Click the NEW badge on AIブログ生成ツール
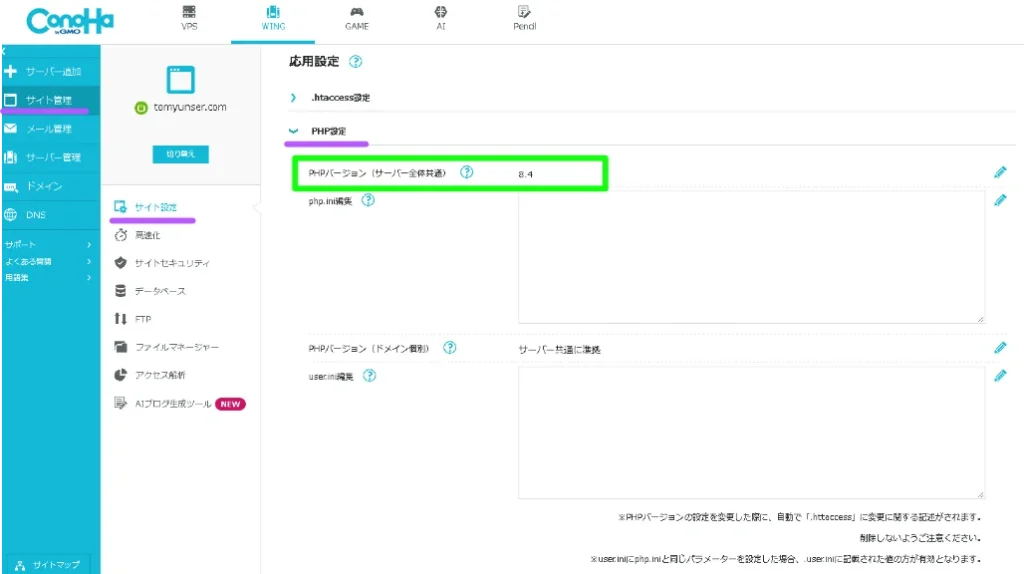This screenshot has width=1024, height=574. (230, 404)
